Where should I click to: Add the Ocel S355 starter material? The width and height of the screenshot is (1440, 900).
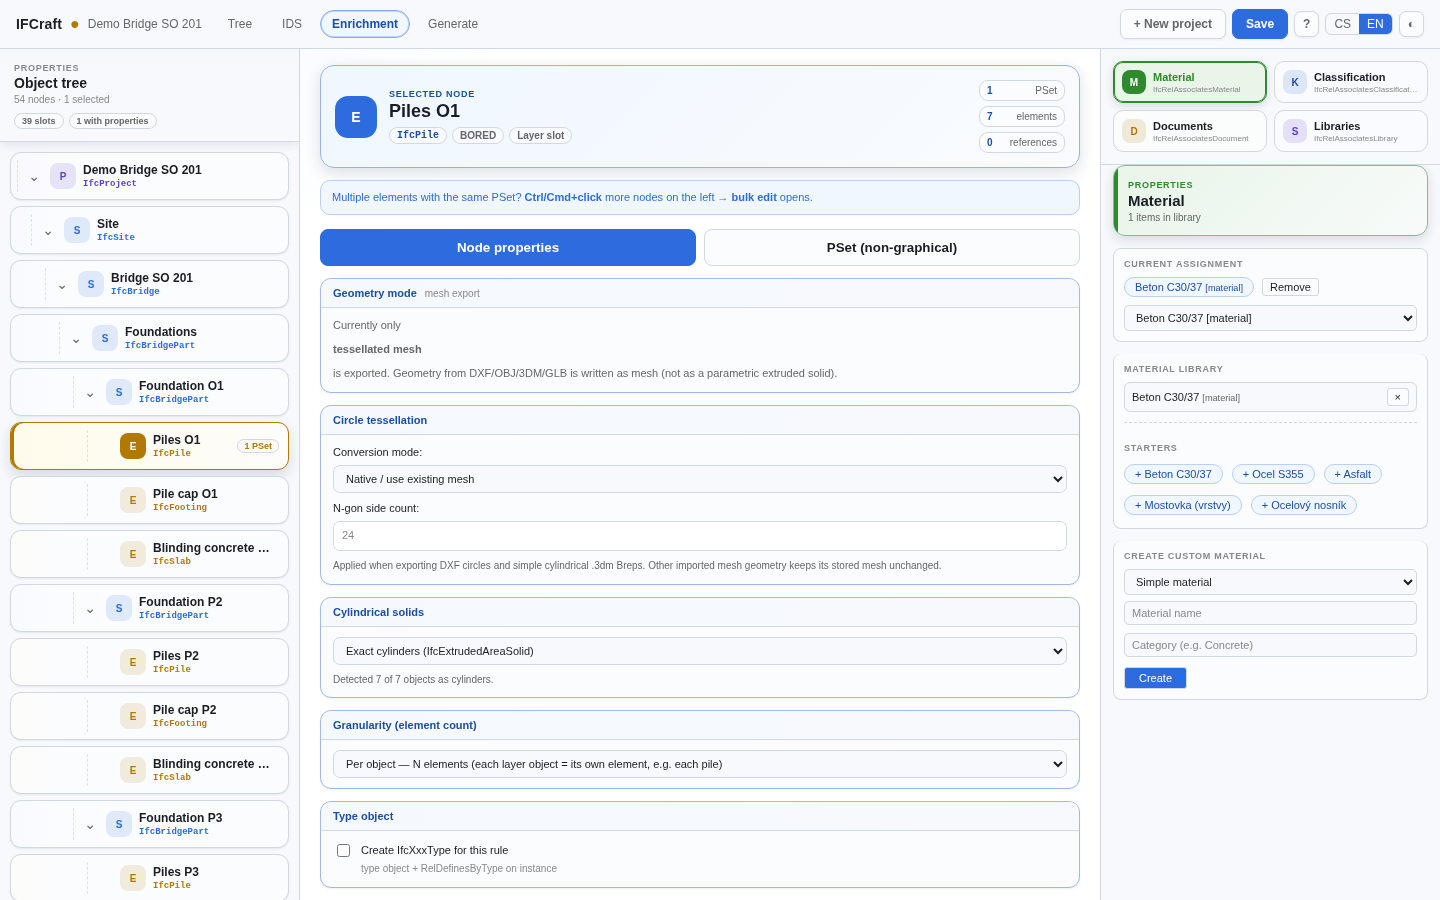[x=1273, y=474]
